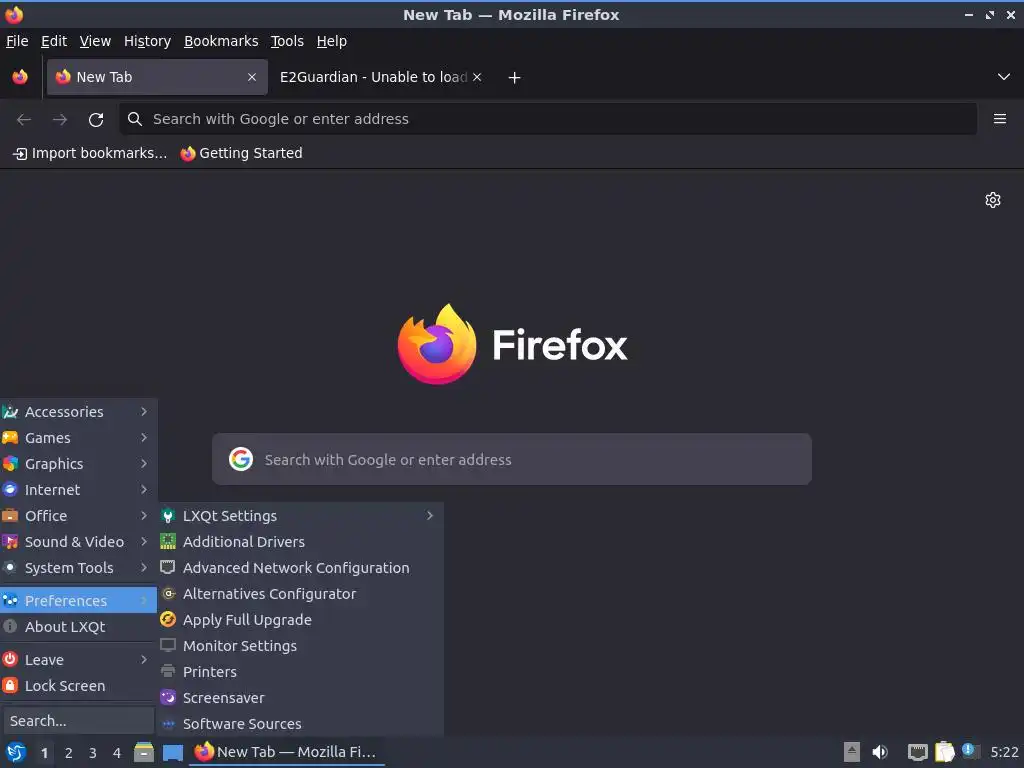
Task: Open the clipboard tray icon
Action: pos(944,752)
